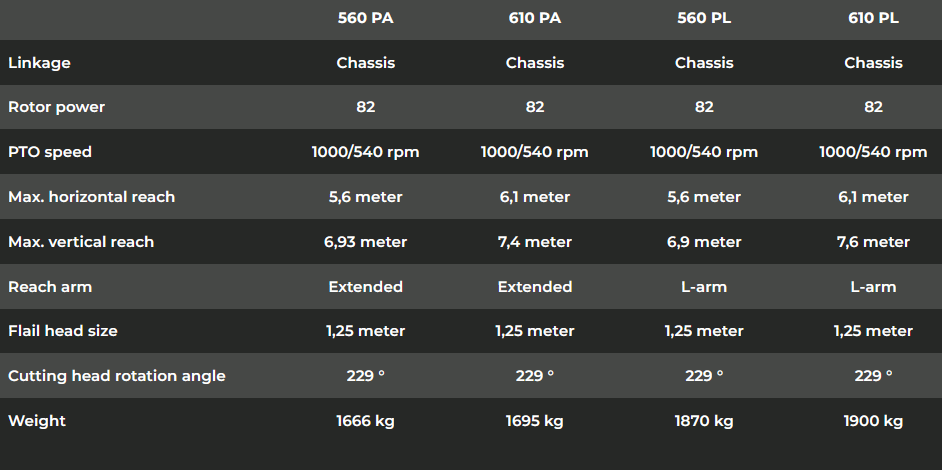Click the Rotor power row label

[56, 107]
